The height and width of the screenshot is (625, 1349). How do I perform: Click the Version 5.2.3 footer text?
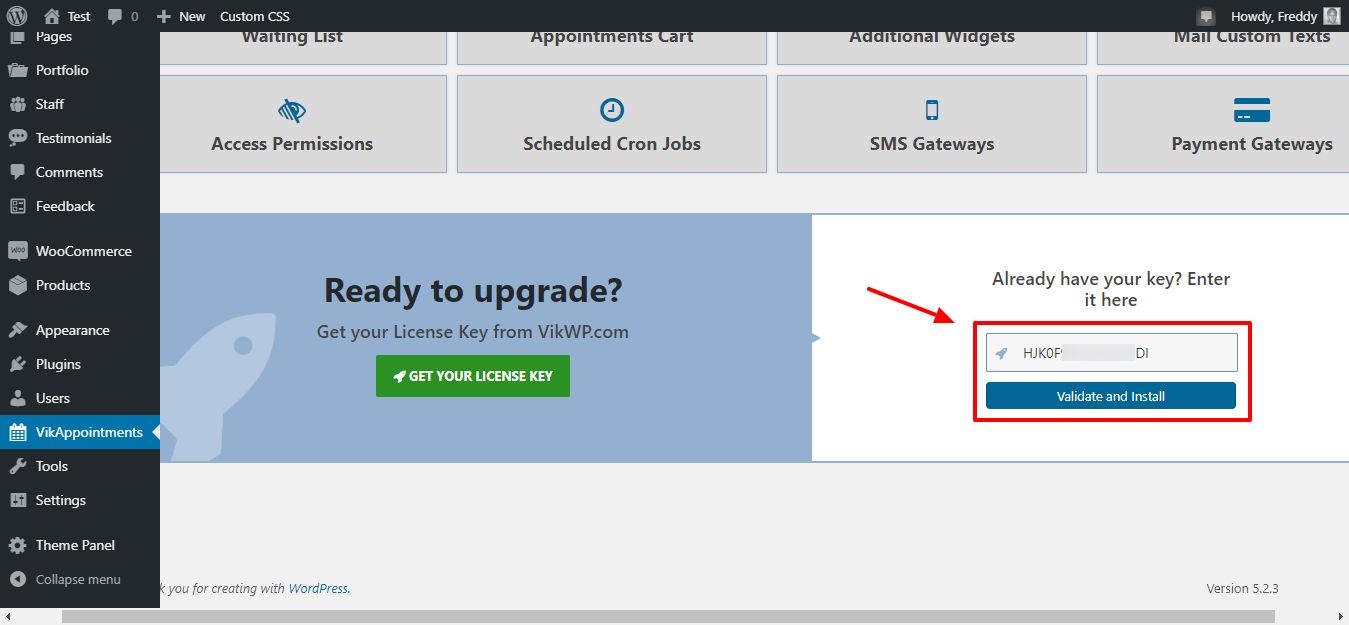tap(1242, 588)
